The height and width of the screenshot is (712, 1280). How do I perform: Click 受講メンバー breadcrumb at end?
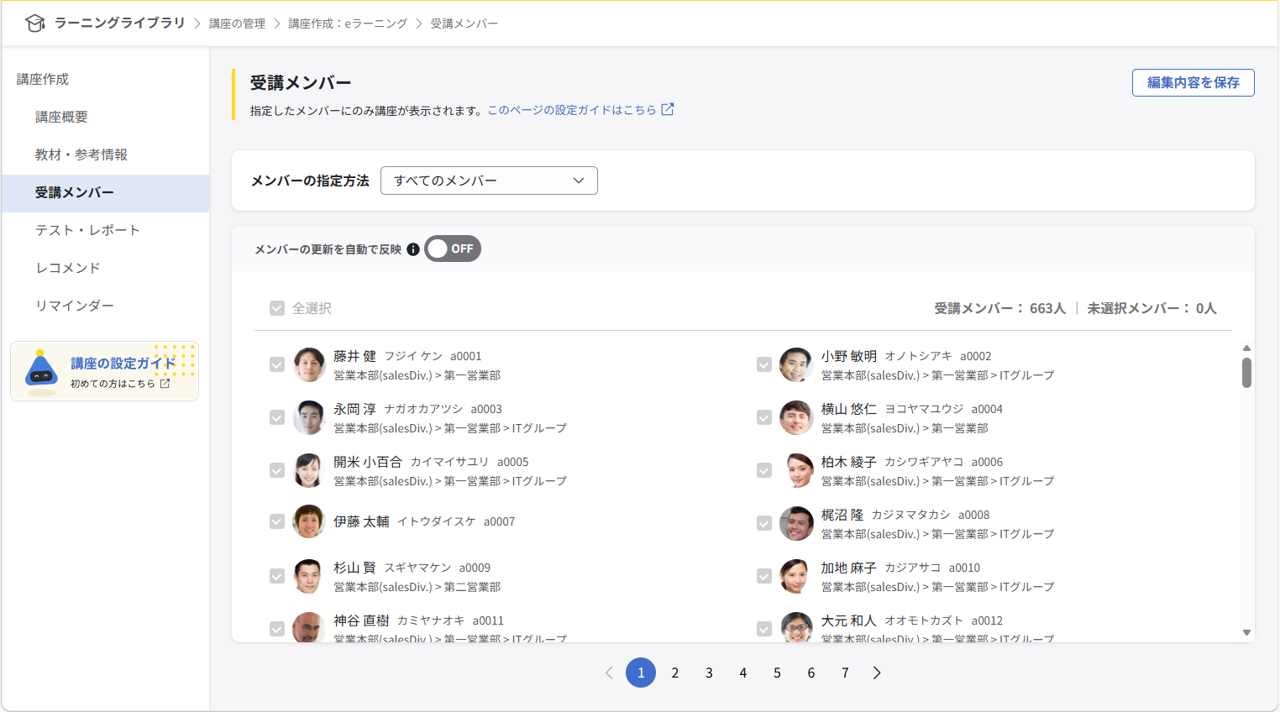(464, 23)
